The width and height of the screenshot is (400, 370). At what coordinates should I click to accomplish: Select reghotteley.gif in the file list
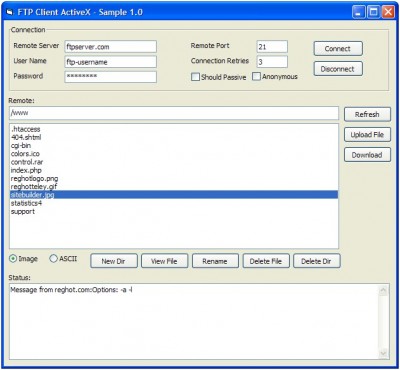coord(174,187)
